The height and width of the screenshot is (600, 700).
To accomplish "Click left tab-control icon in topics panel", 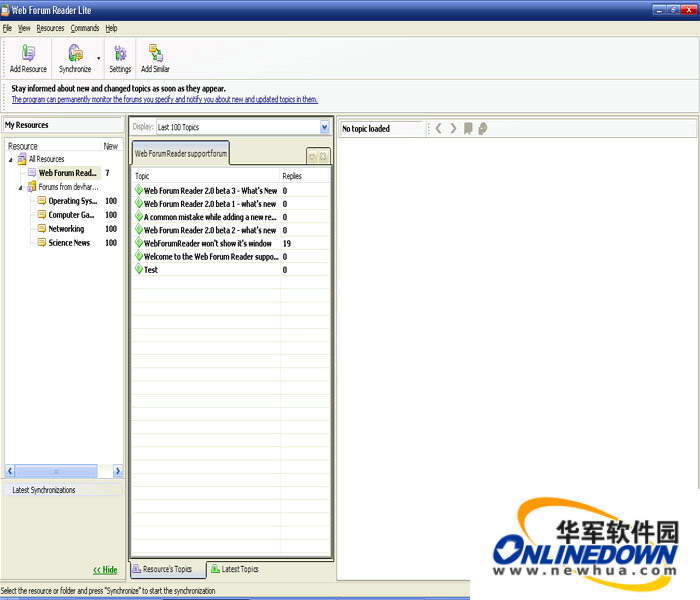I will [x=312, y=157].
